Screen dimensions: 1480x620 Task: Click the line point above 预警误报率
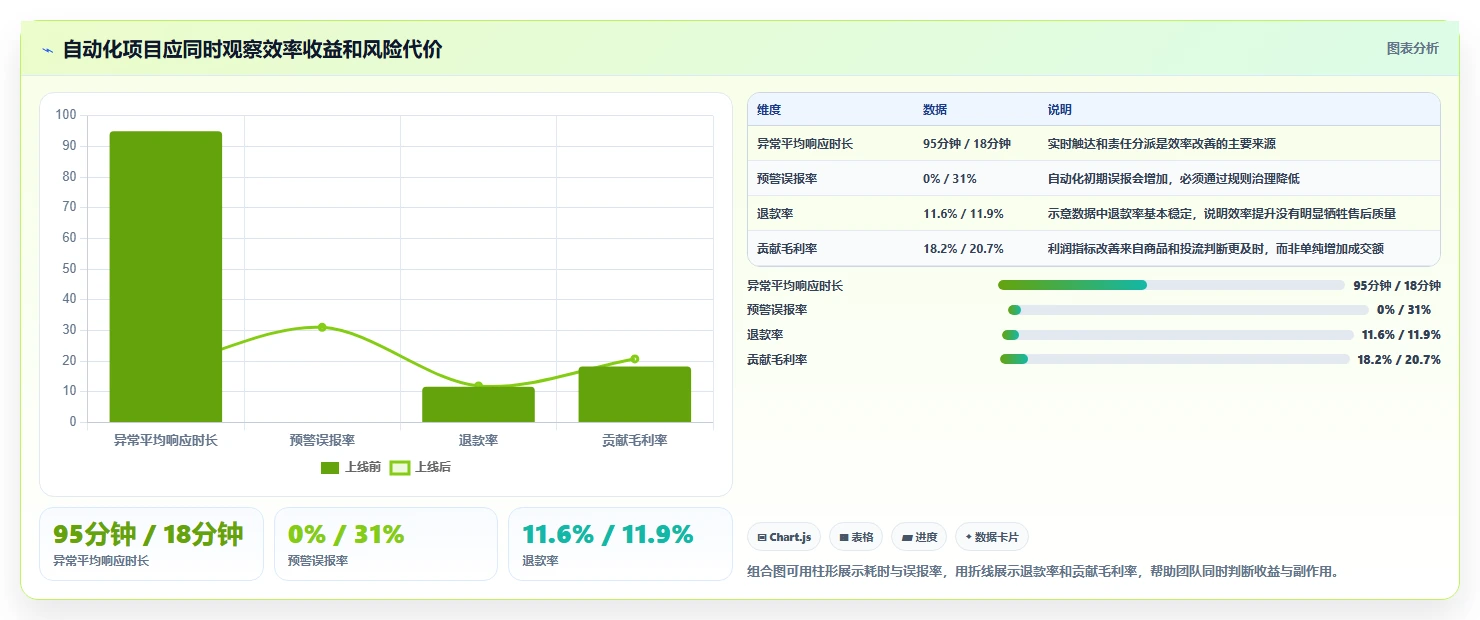322,327
